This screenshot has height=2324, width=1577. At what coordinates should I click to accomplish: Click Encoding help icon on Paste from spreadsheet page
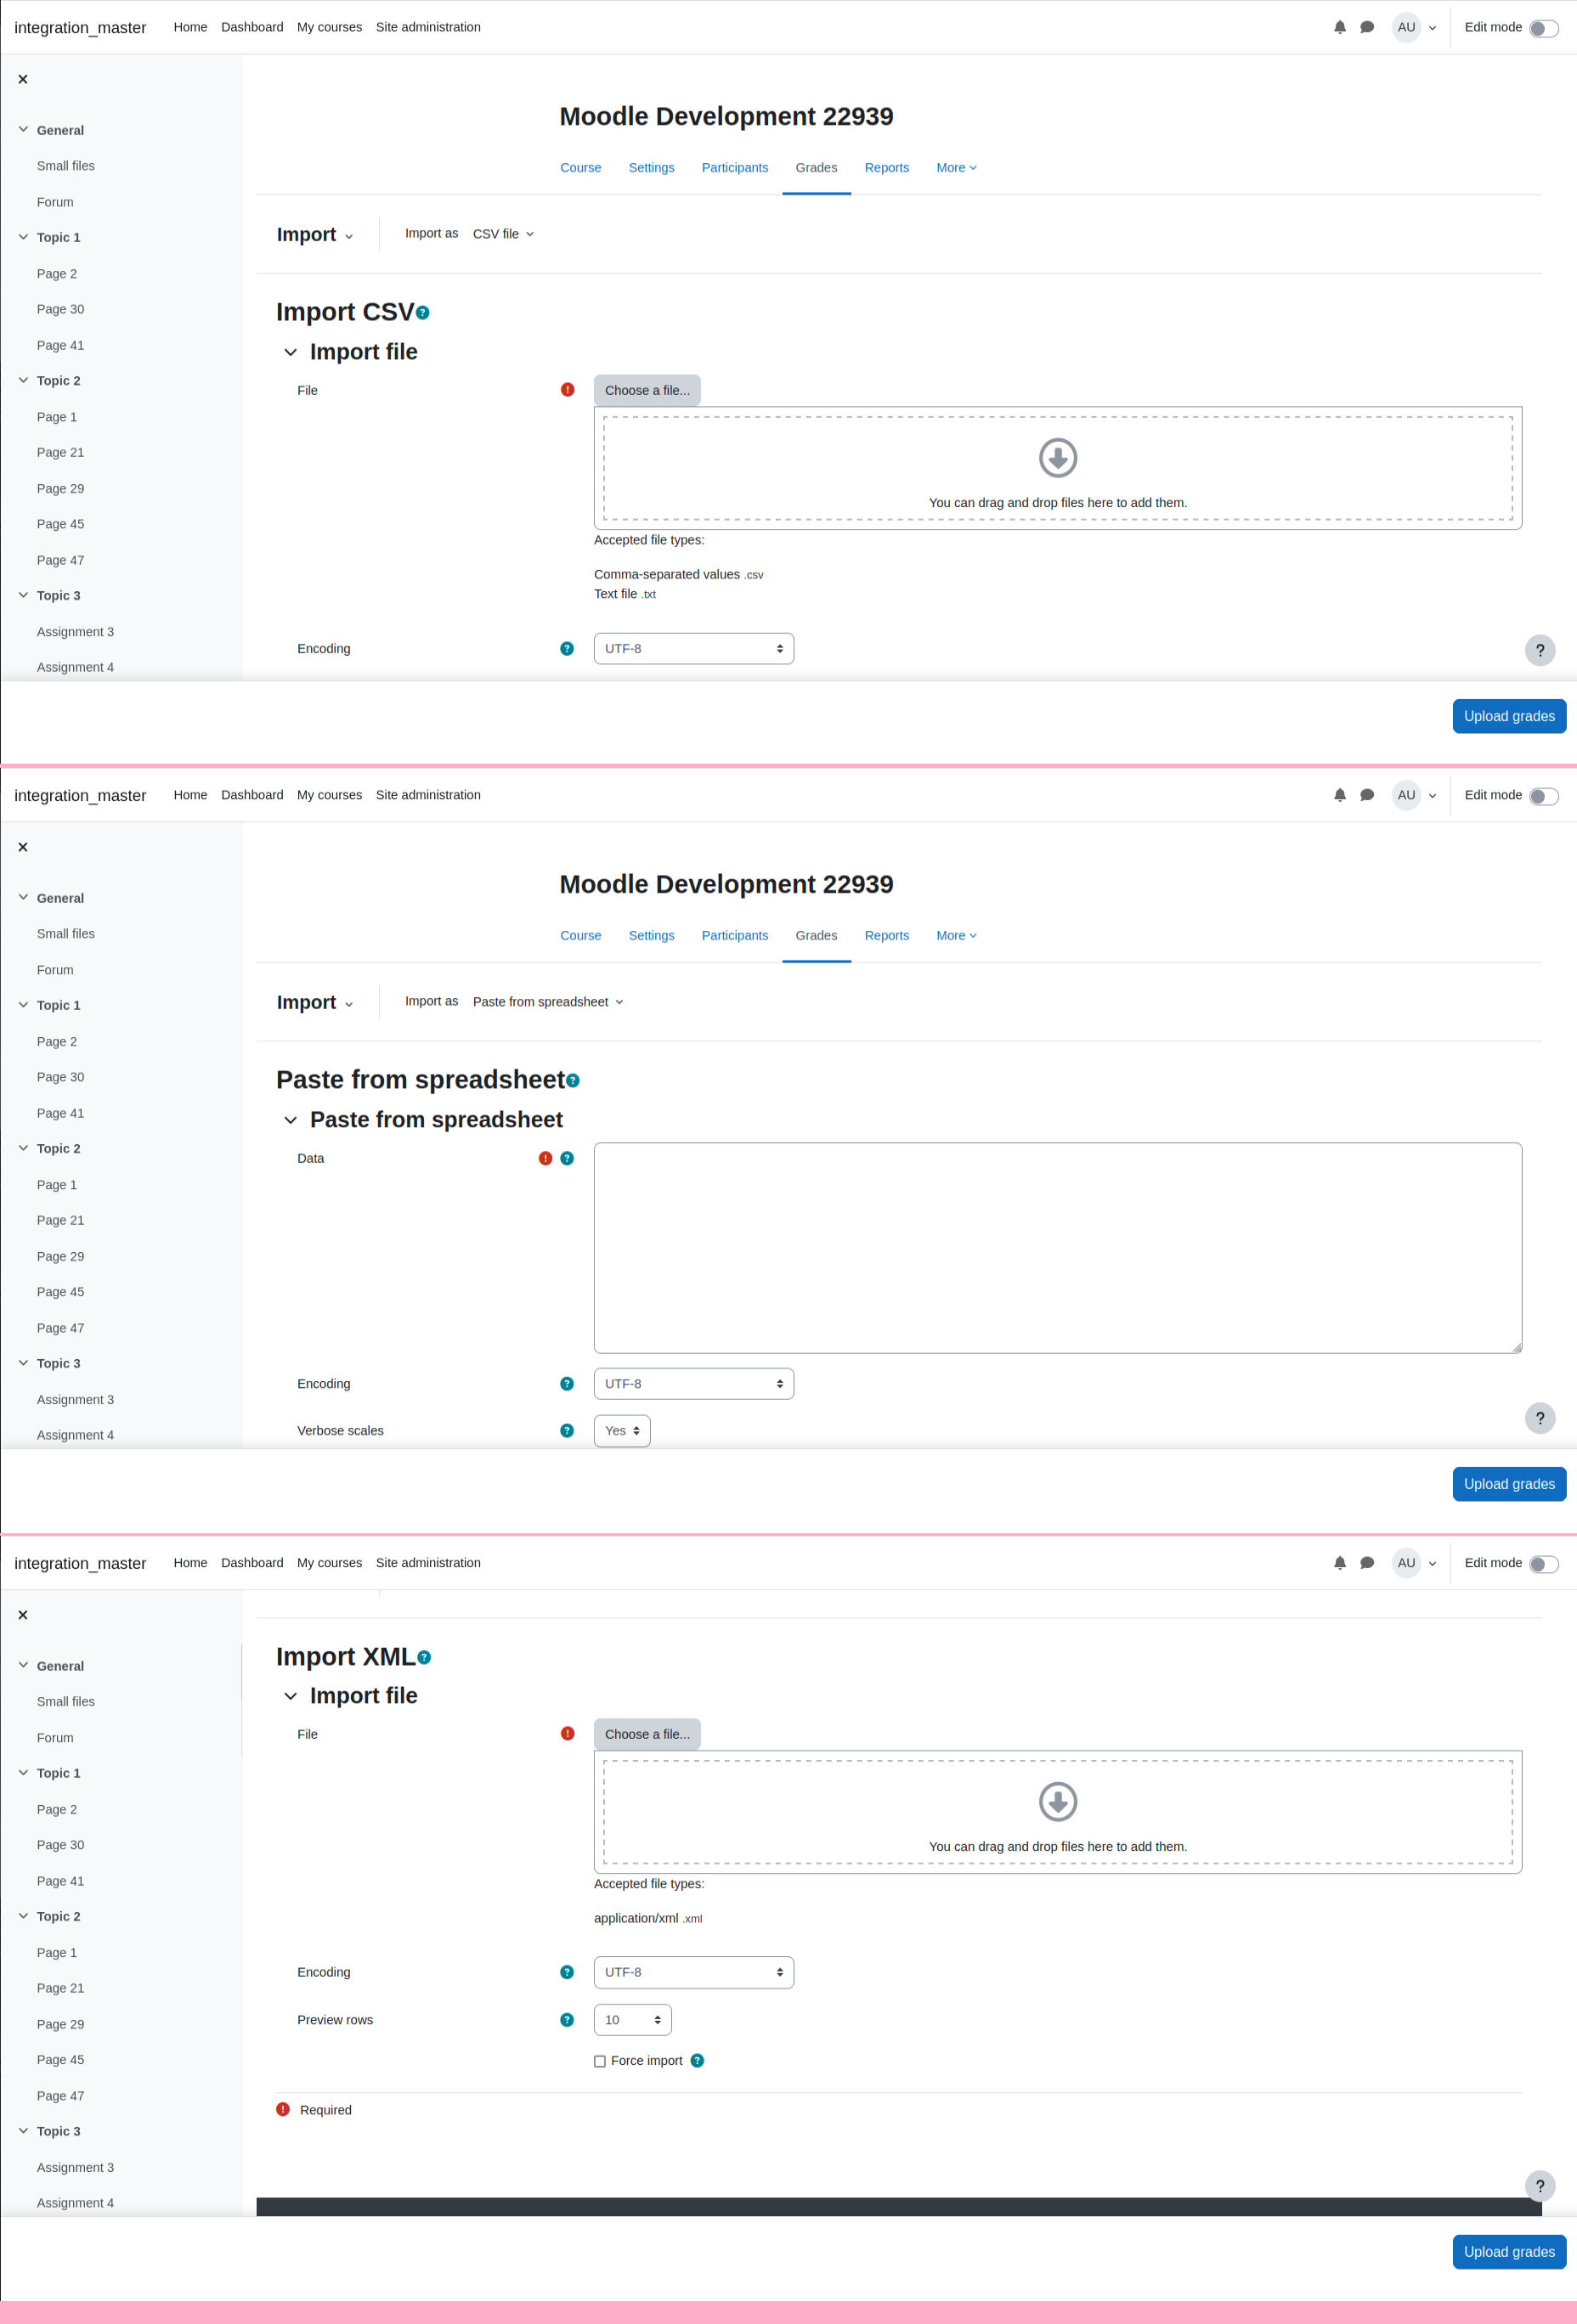point(567,1384)
